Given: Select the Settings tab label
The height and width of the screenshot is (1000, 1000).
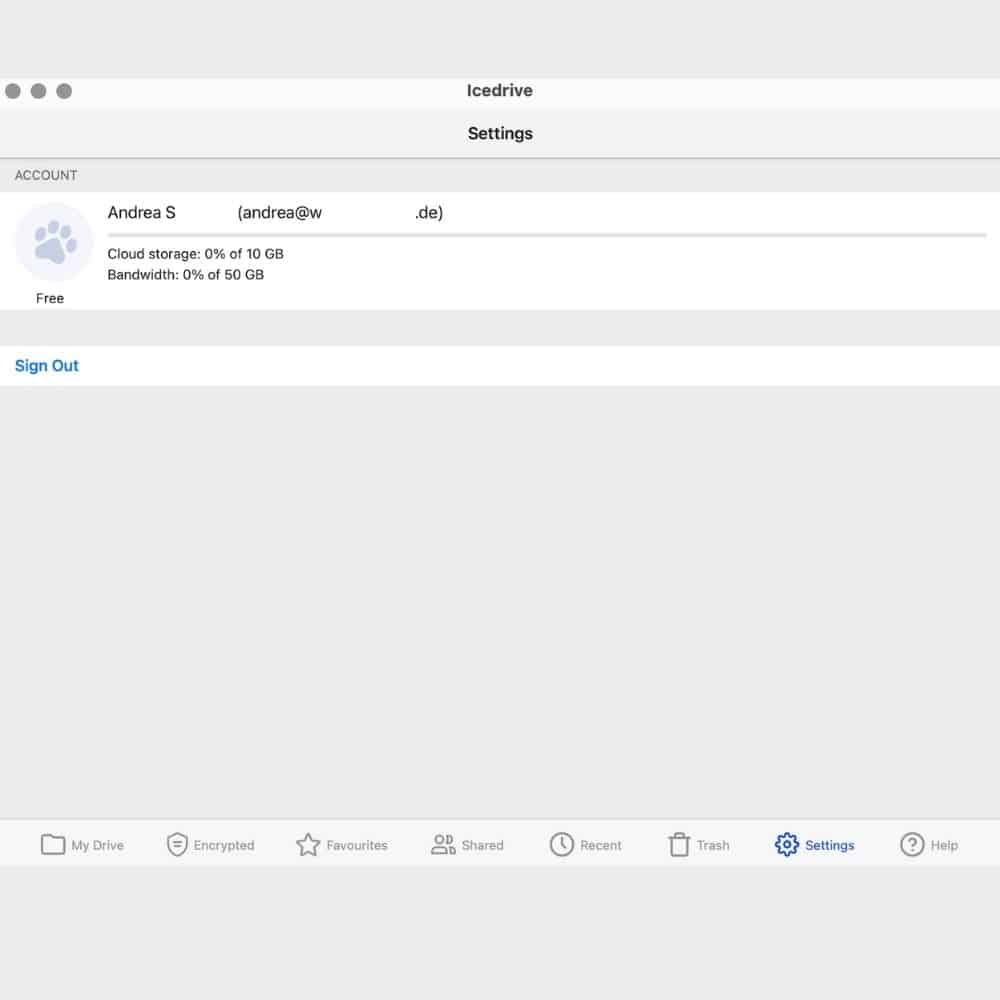Looking at the screenshot, I should click(830, 845).
